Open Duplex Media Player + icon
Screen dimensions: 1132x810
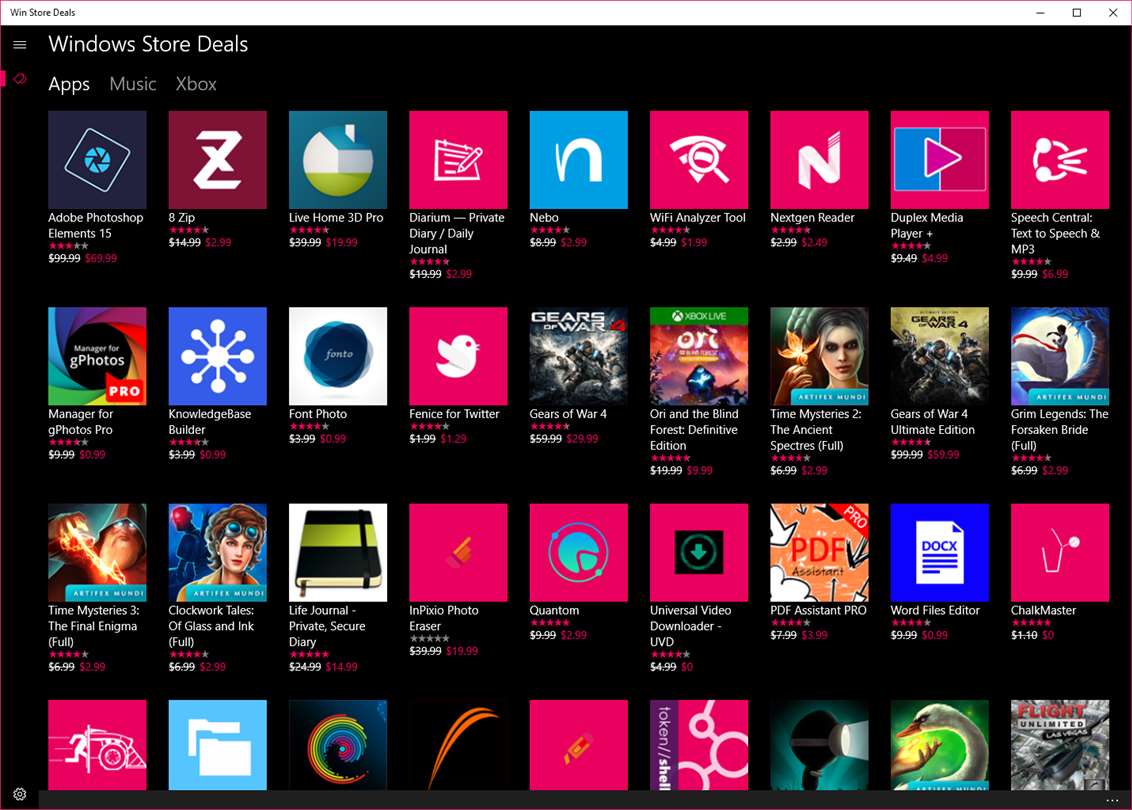[x=939, y=160]
